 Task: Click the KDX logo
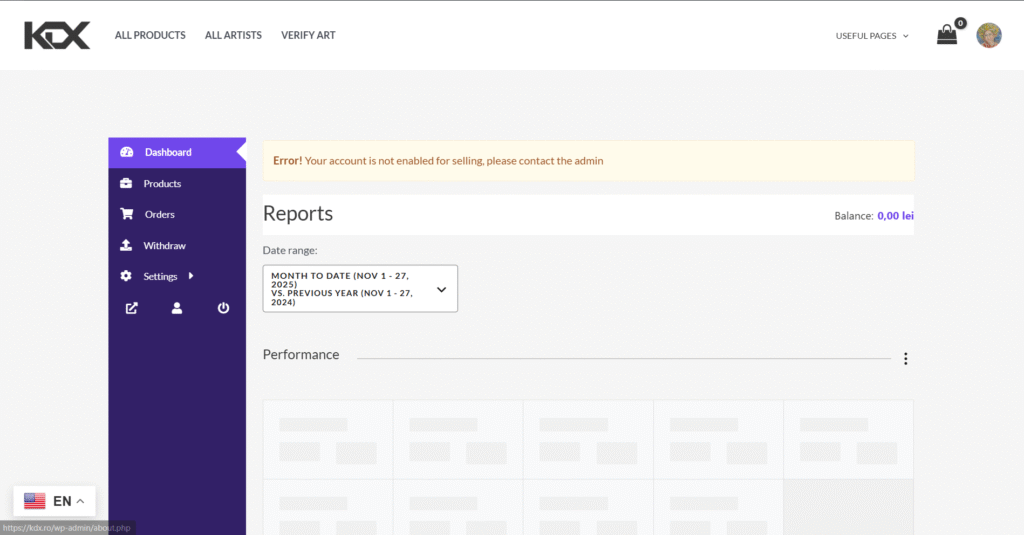pyautogui.click(x=57, y=35)
